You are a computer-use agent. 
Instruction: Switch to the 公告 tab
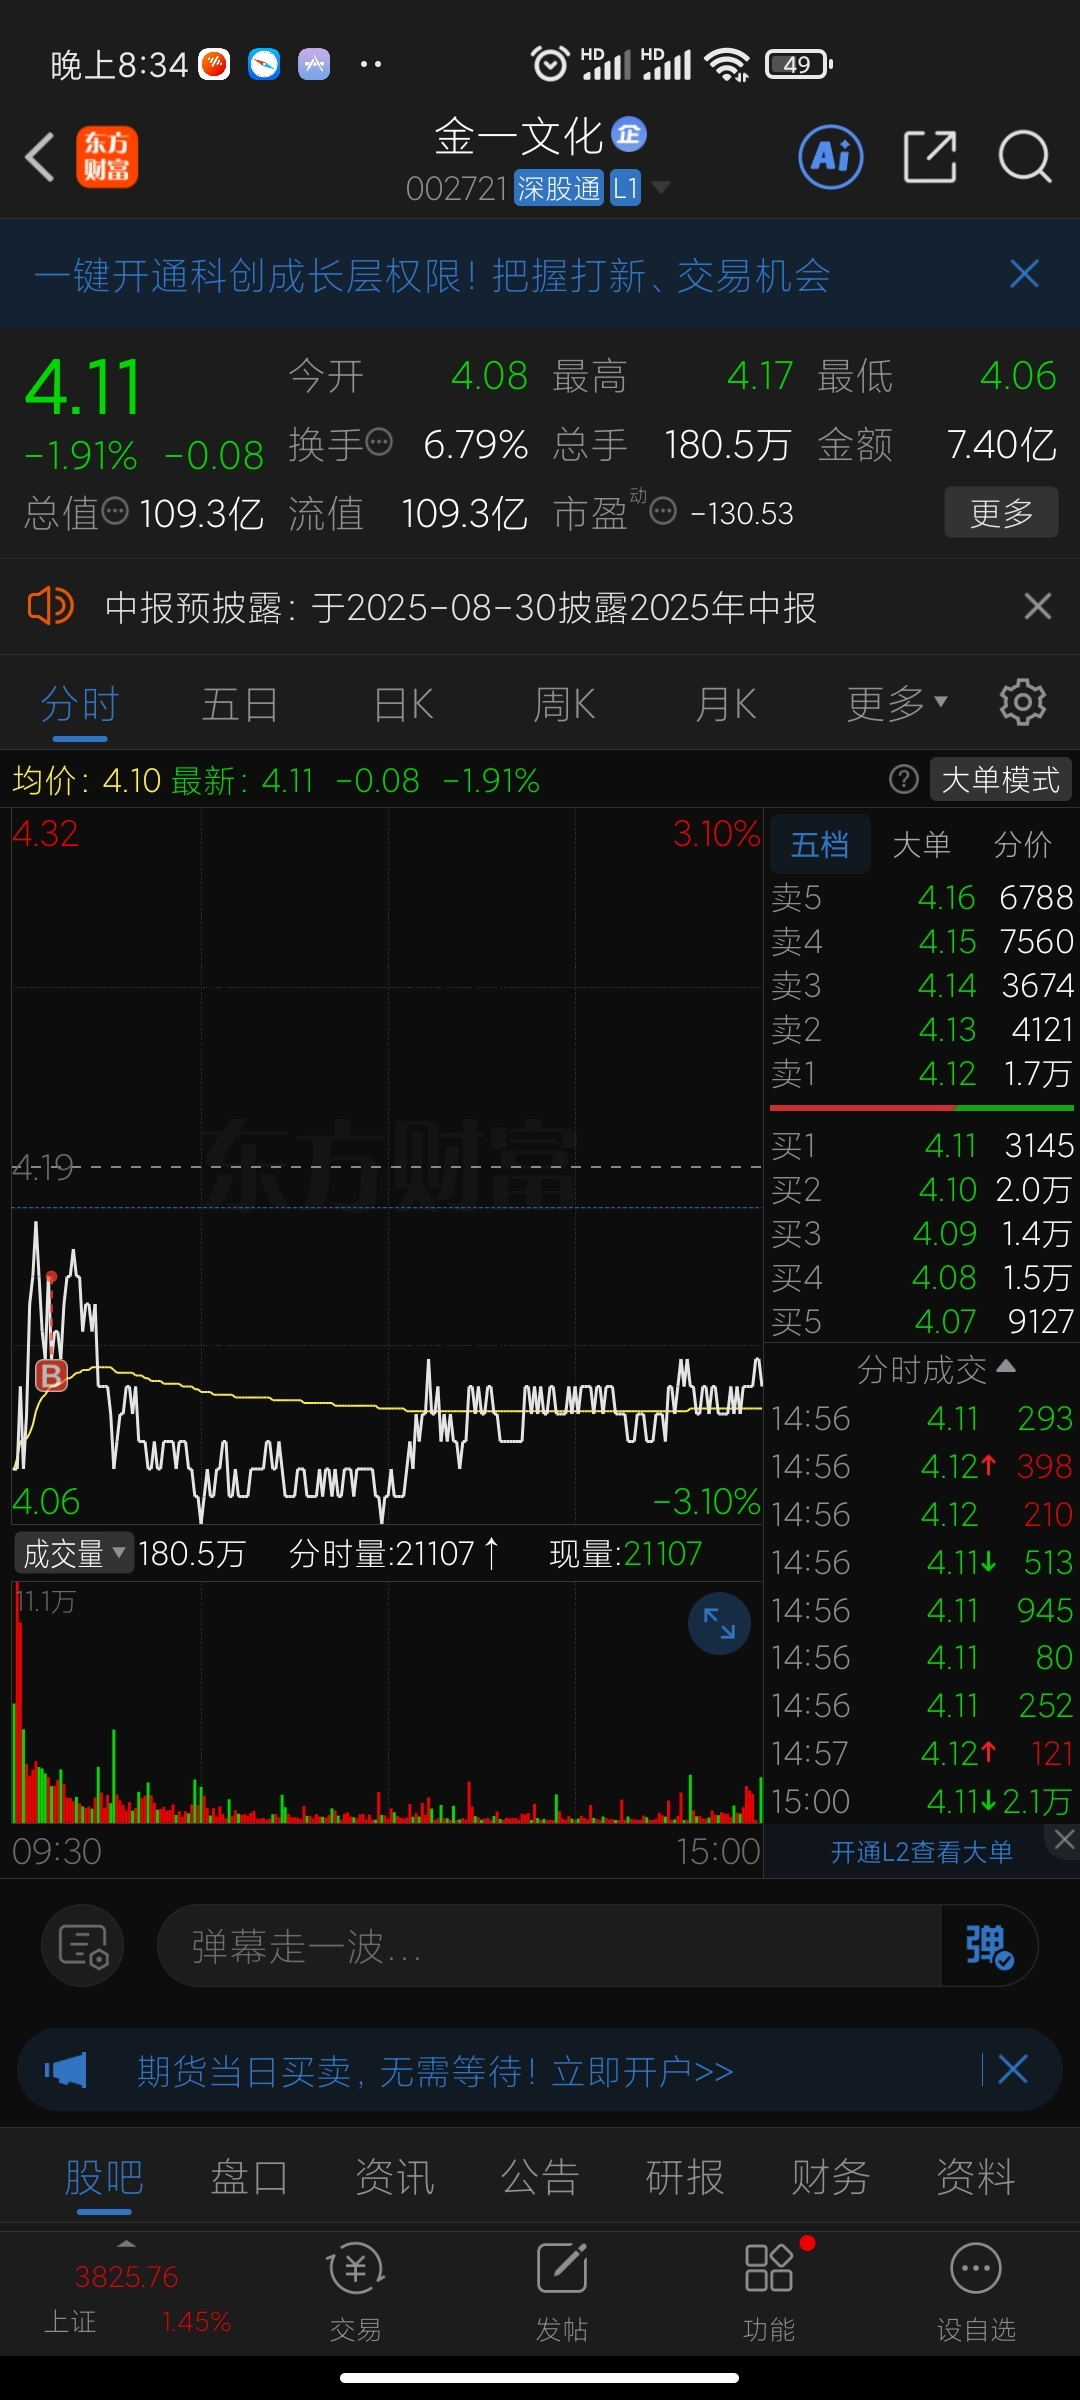click(x=540, y=2176)
